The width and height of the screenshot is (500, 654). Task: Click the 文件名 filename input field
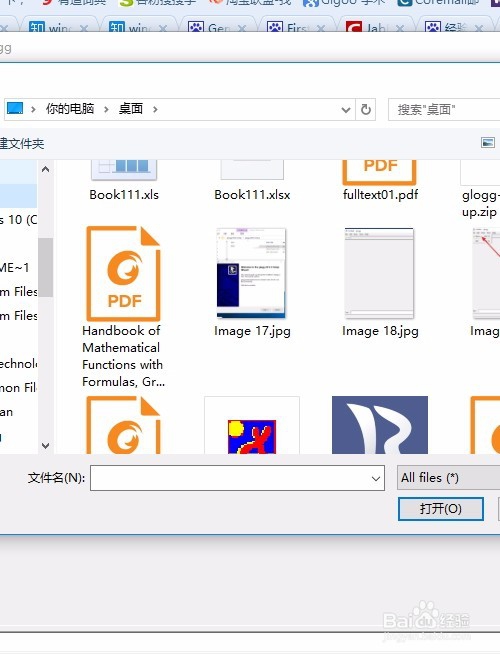tap(237, 478)
